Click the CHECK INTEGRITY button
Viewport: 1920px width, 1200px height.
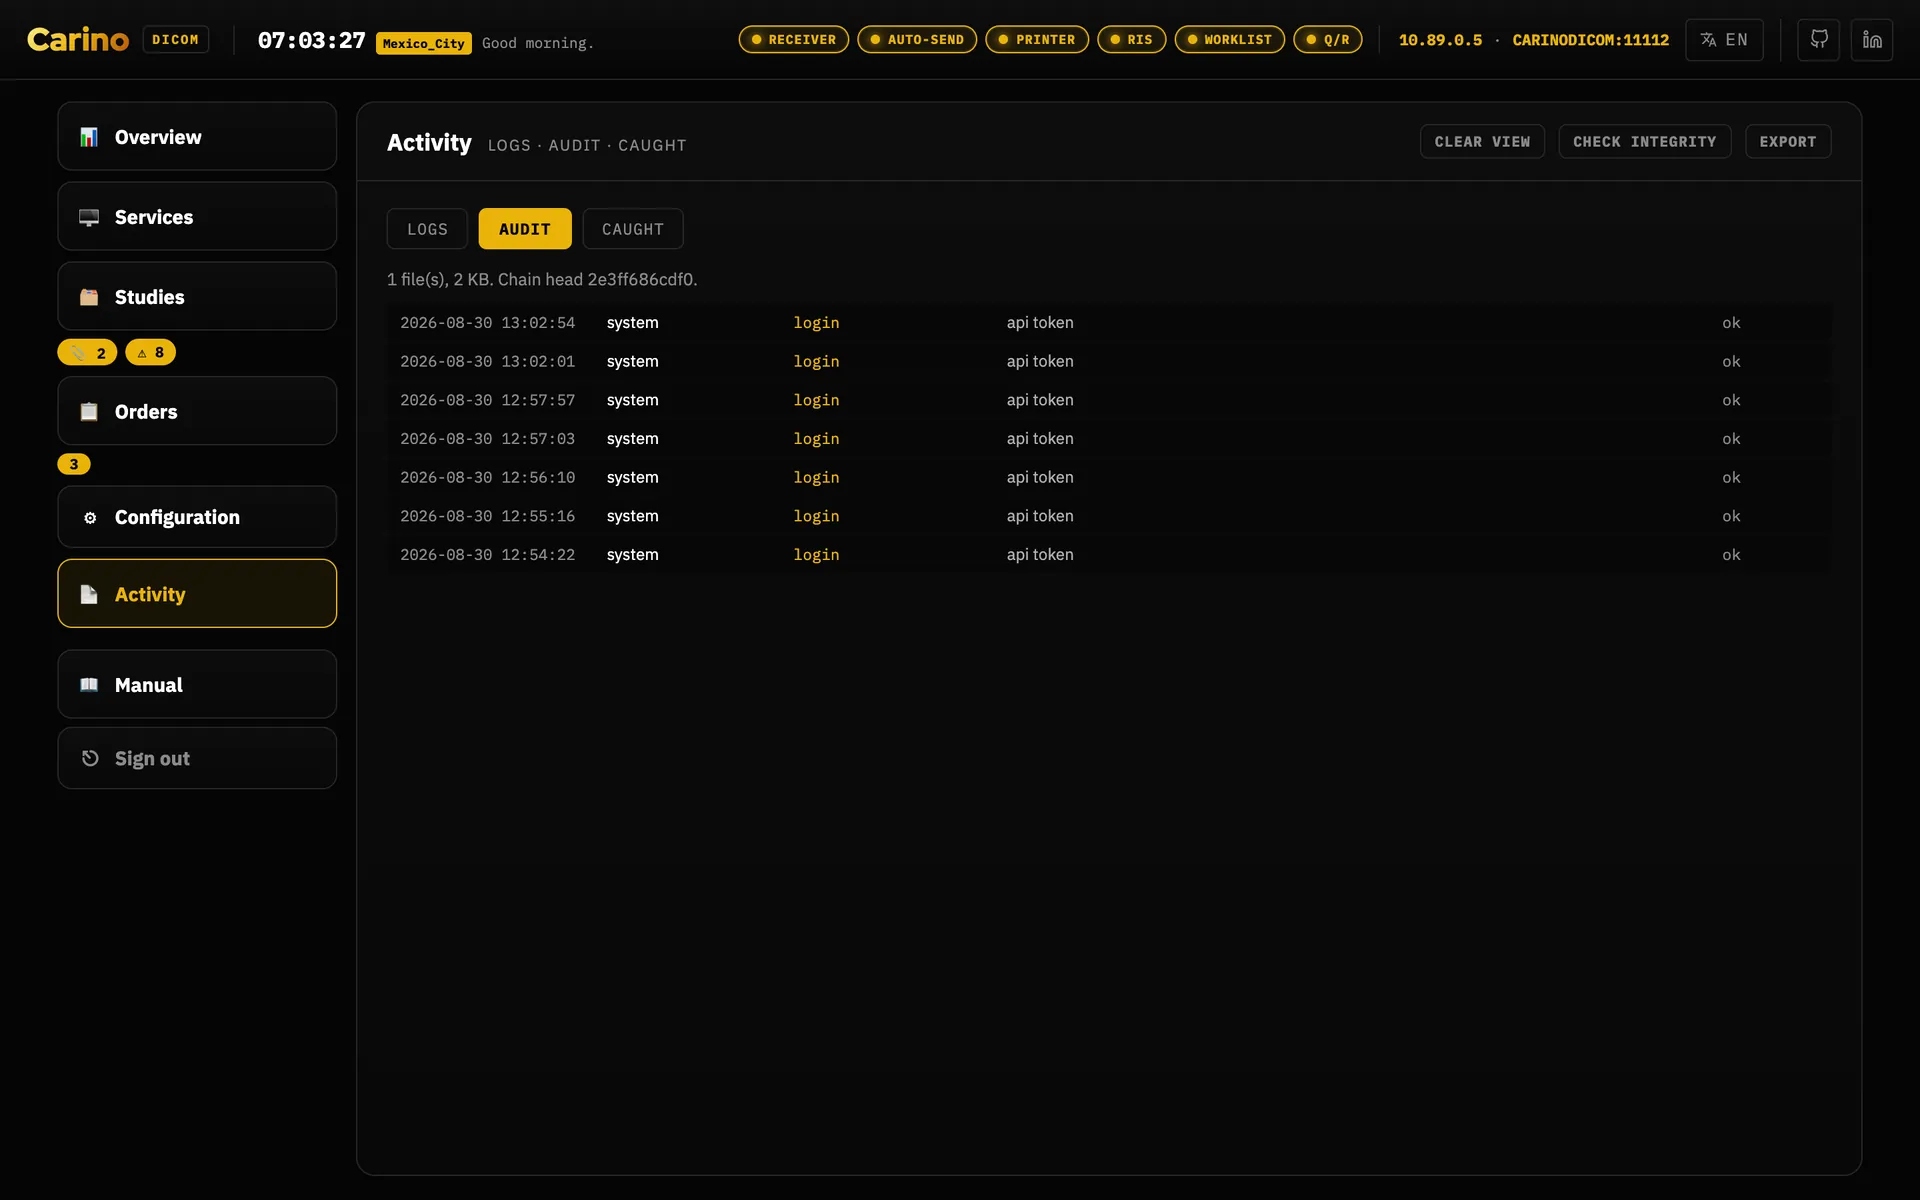point(1645,142)
